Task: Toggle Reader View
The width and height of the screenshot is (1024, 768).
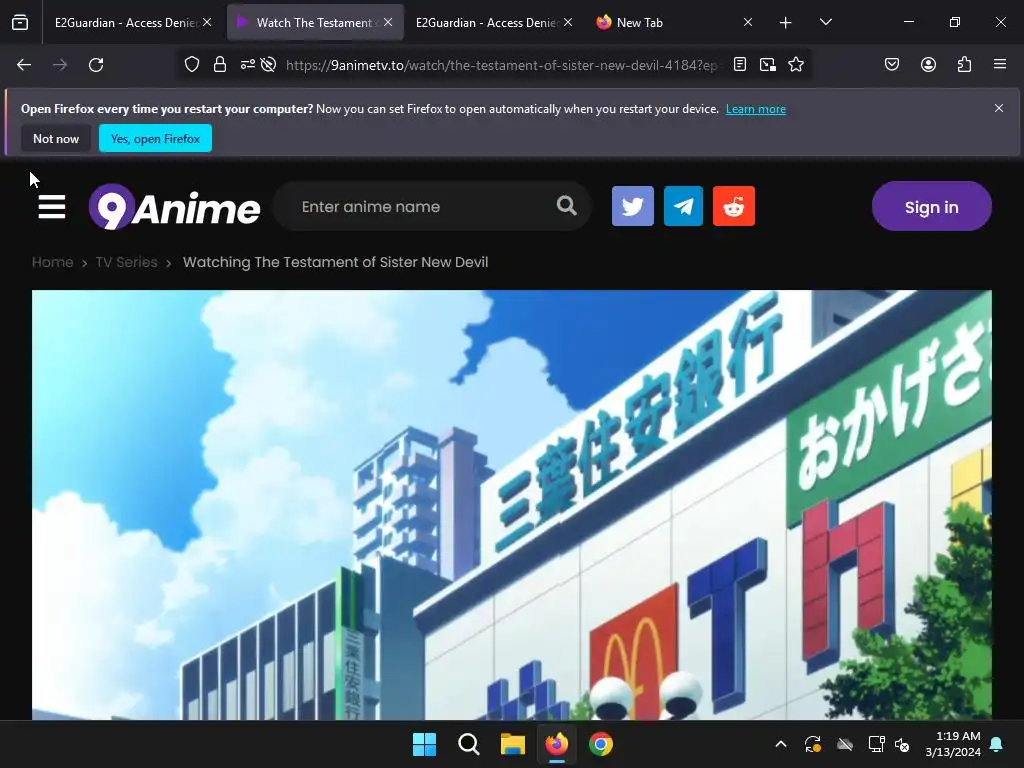Action: [x=740, y=65]
